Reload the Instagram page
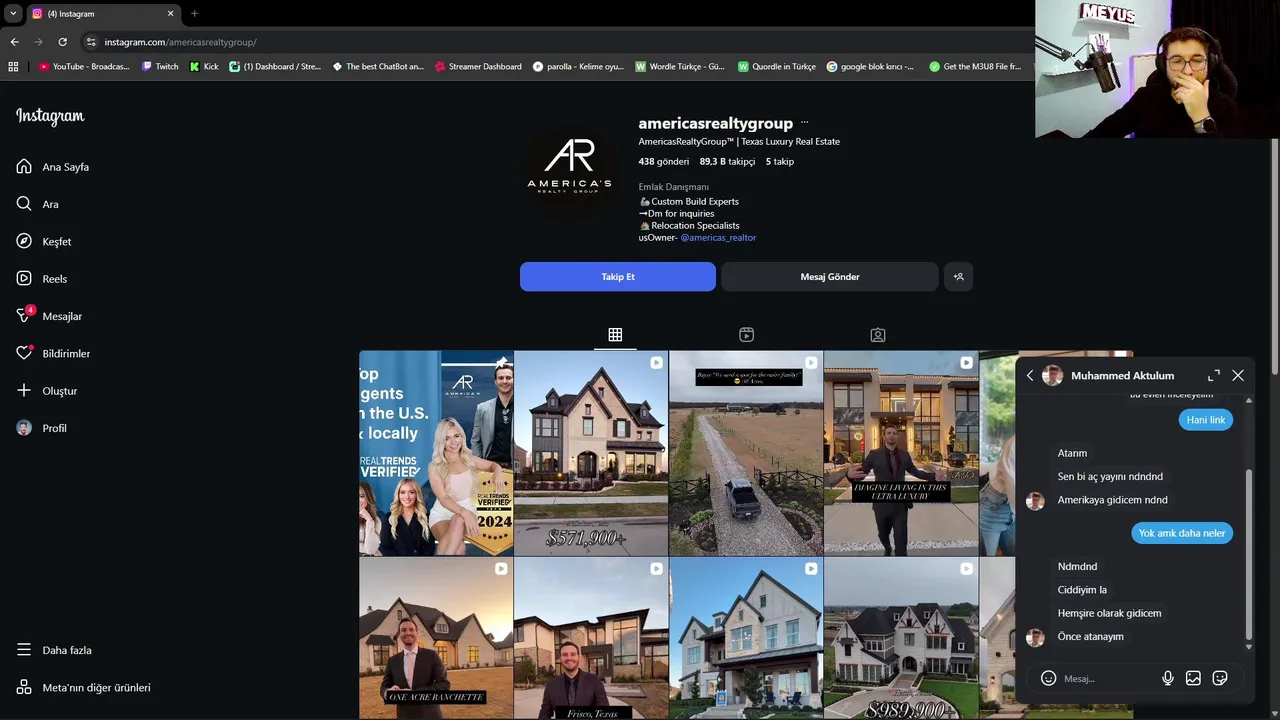 coord(62,42)
